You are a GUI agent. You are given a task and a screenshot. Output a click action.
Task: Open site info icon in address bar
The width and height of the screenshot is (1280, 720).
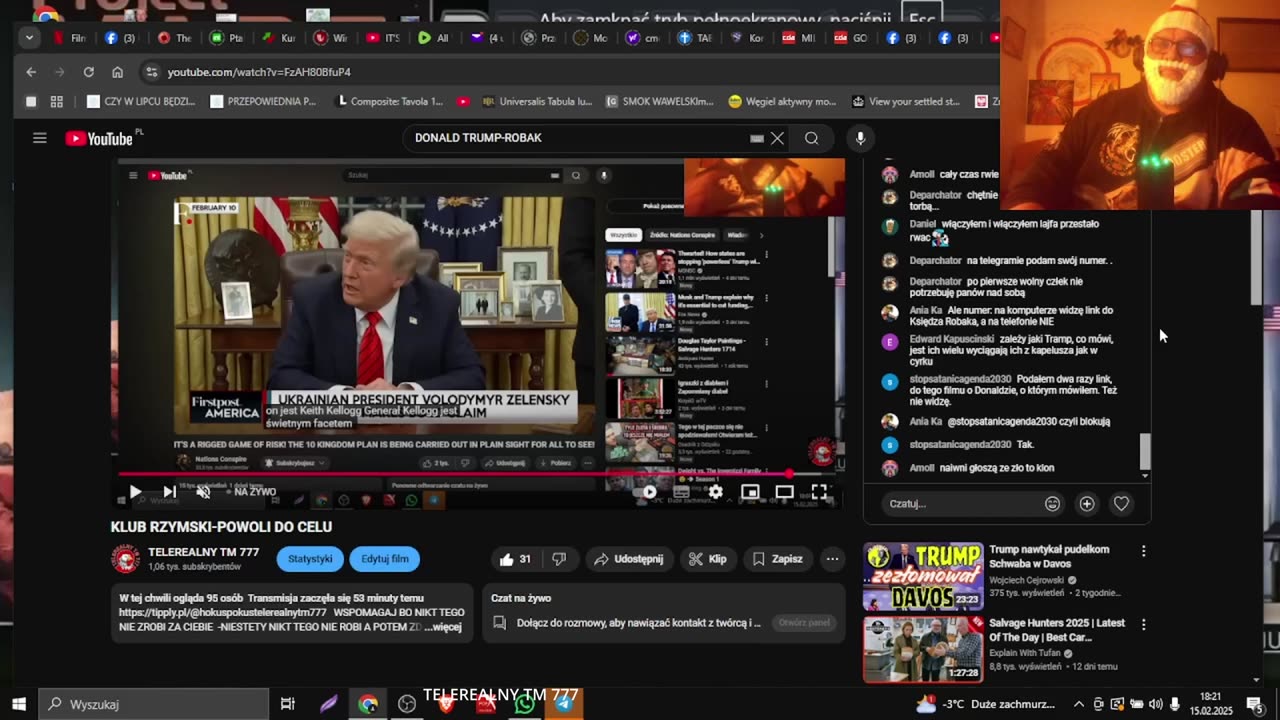(x=151, y=72)
